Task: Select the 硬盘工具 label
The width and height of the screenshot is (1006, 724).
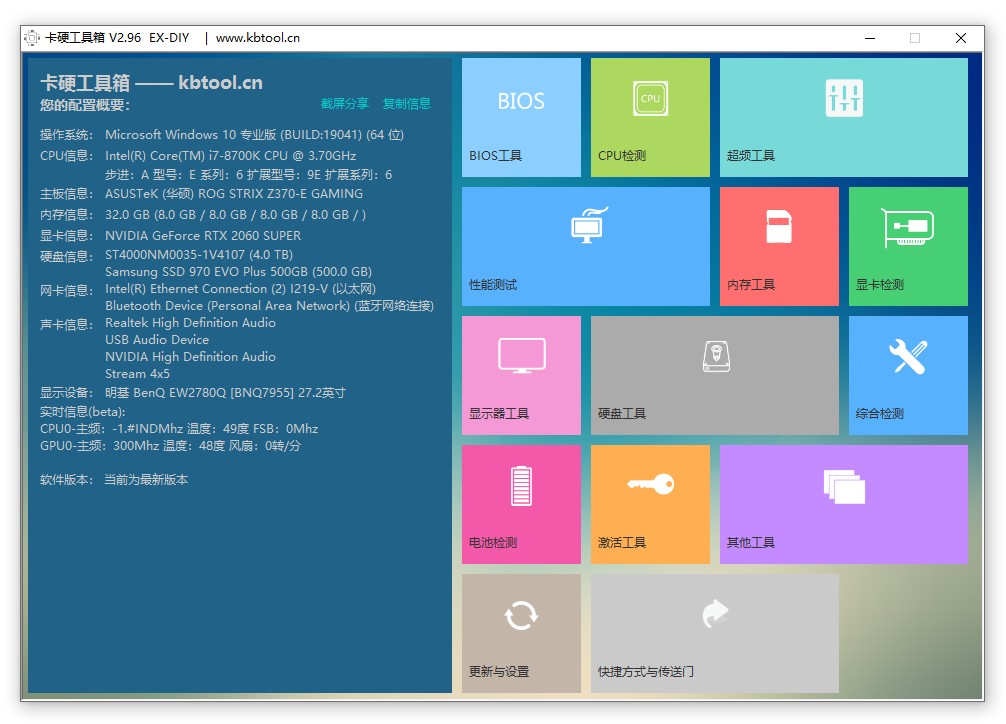Action: point(622,413)
